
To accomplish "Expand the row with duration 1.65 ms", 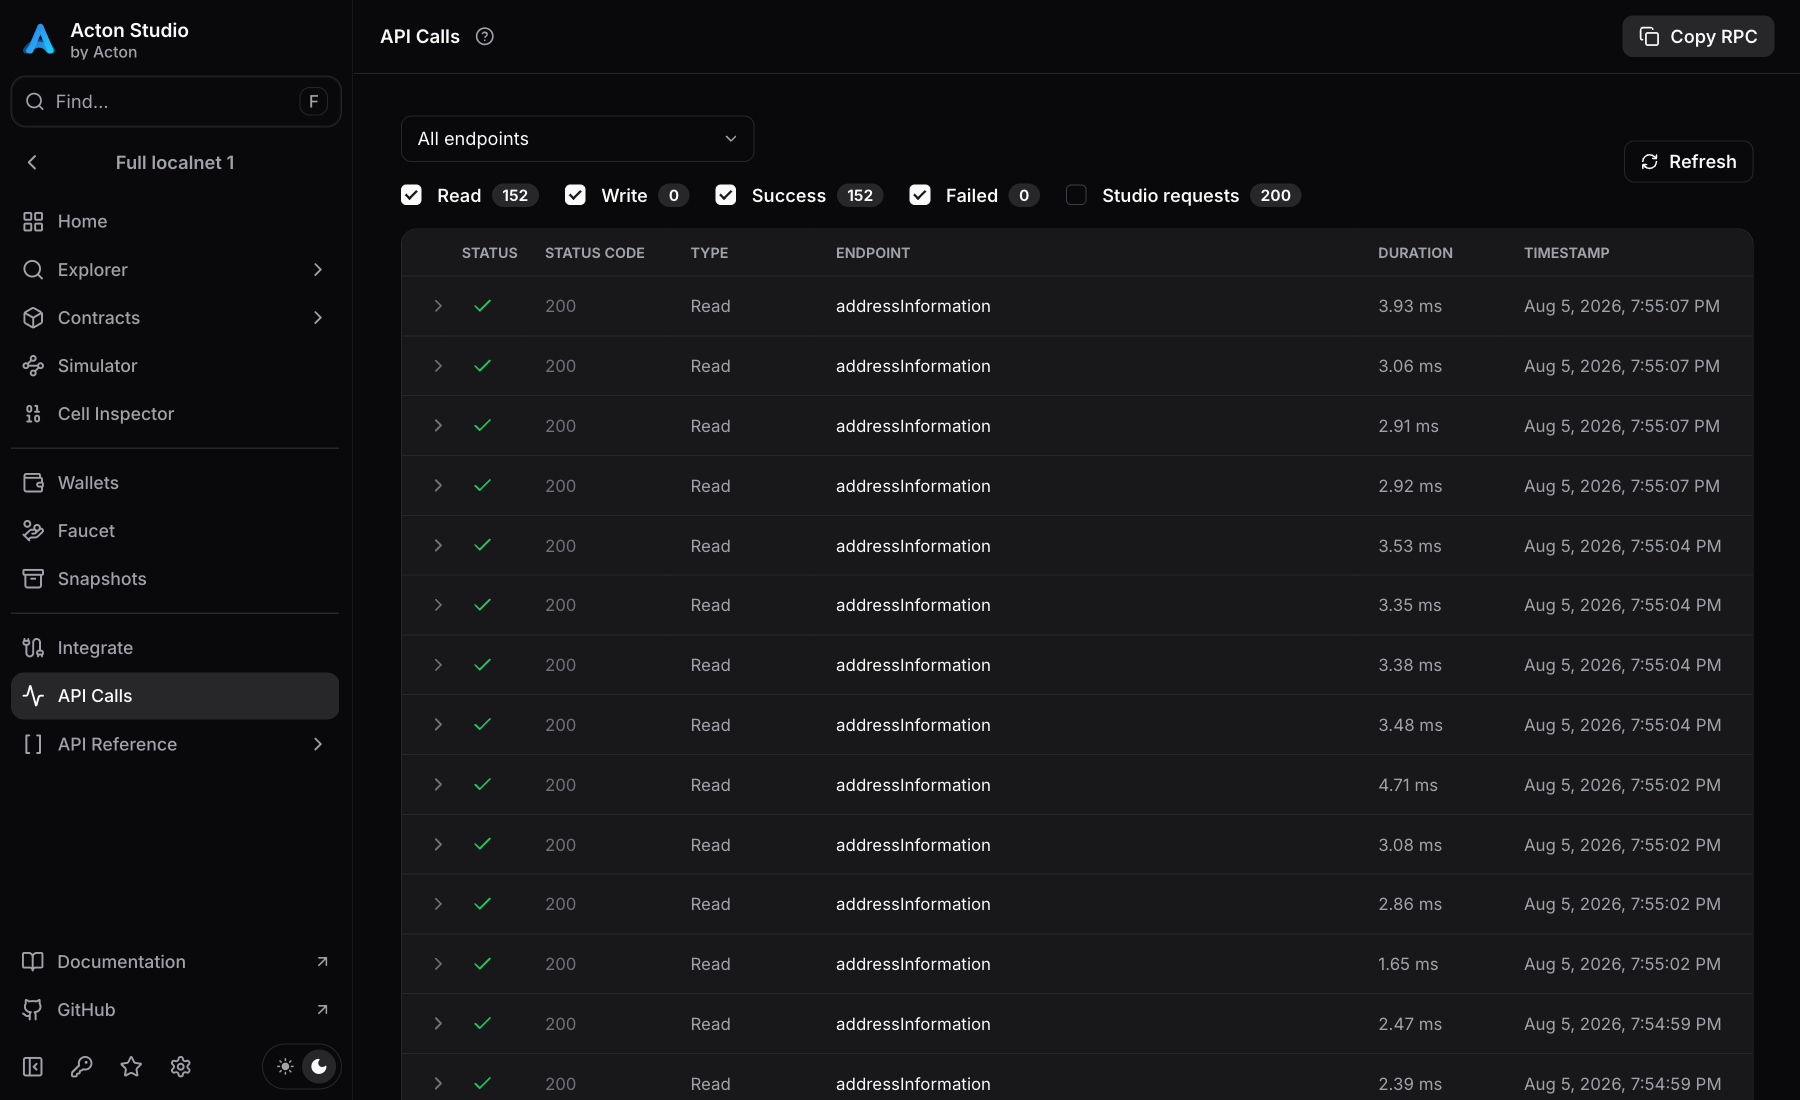I will [x=438, y=964].
